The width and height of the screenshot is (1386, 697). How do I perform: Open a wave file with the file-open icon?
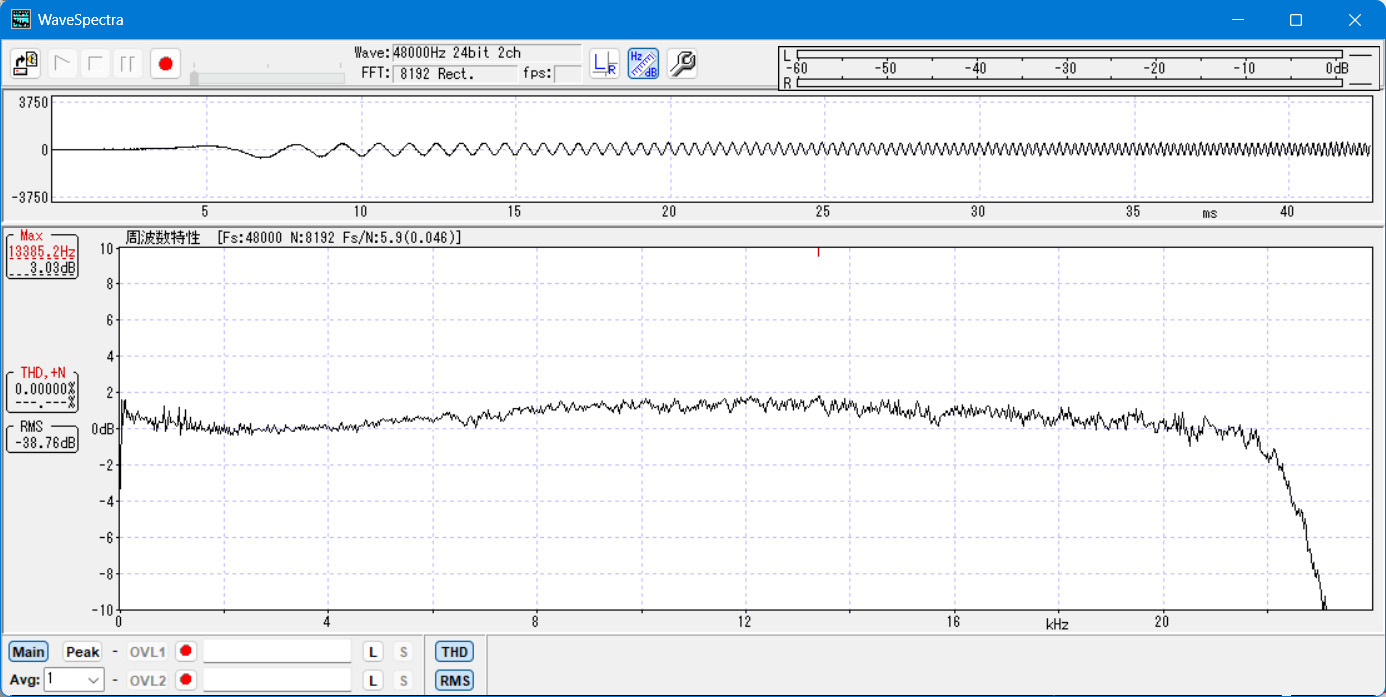25,64
